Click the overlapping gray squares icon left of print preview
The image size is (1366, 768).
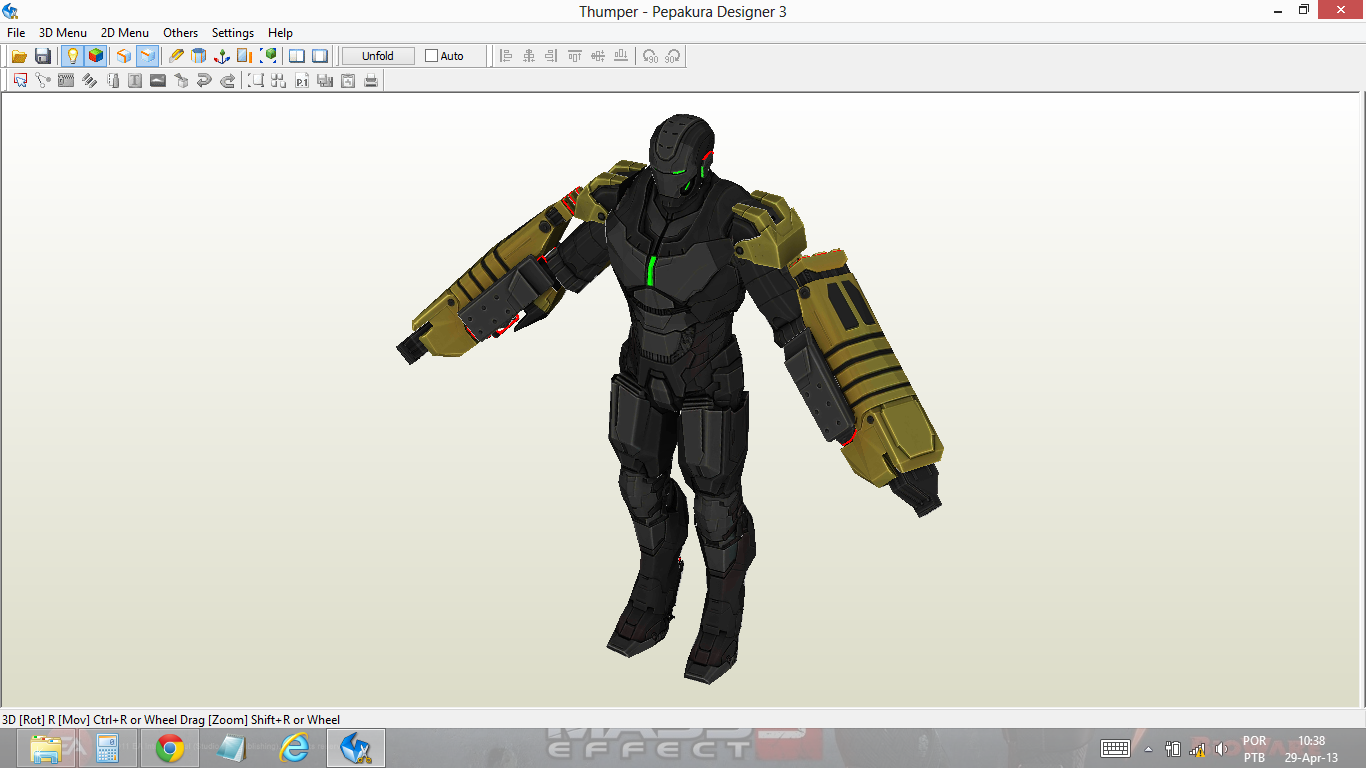[325, 80]
